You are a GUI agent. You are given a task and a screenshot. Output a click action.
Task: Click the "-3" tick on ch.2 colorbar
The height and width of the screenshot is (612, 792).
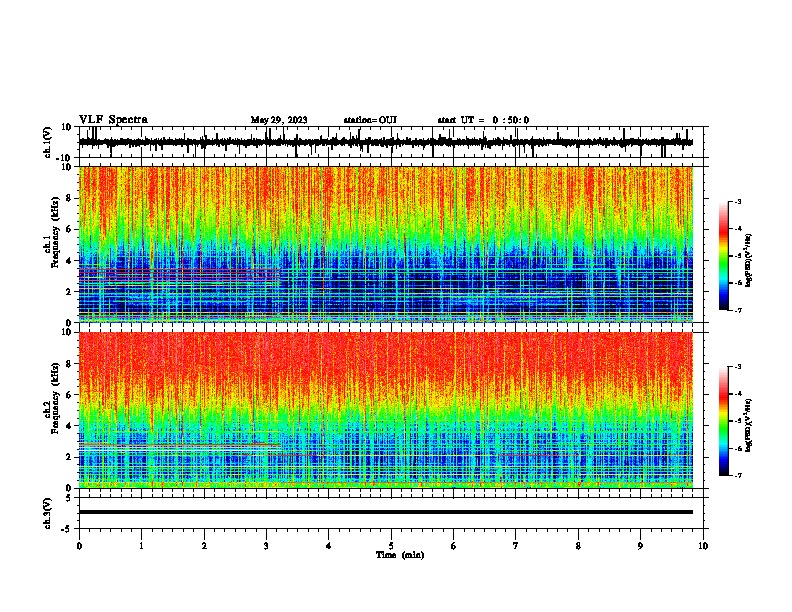(738, 367)
